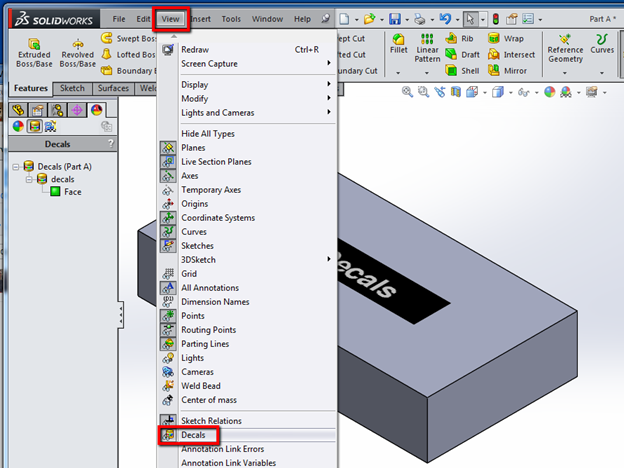Viewport: 624px width, 468px height.
Task: Select the pointer tool in the toolbar
Action: [470, 19]
